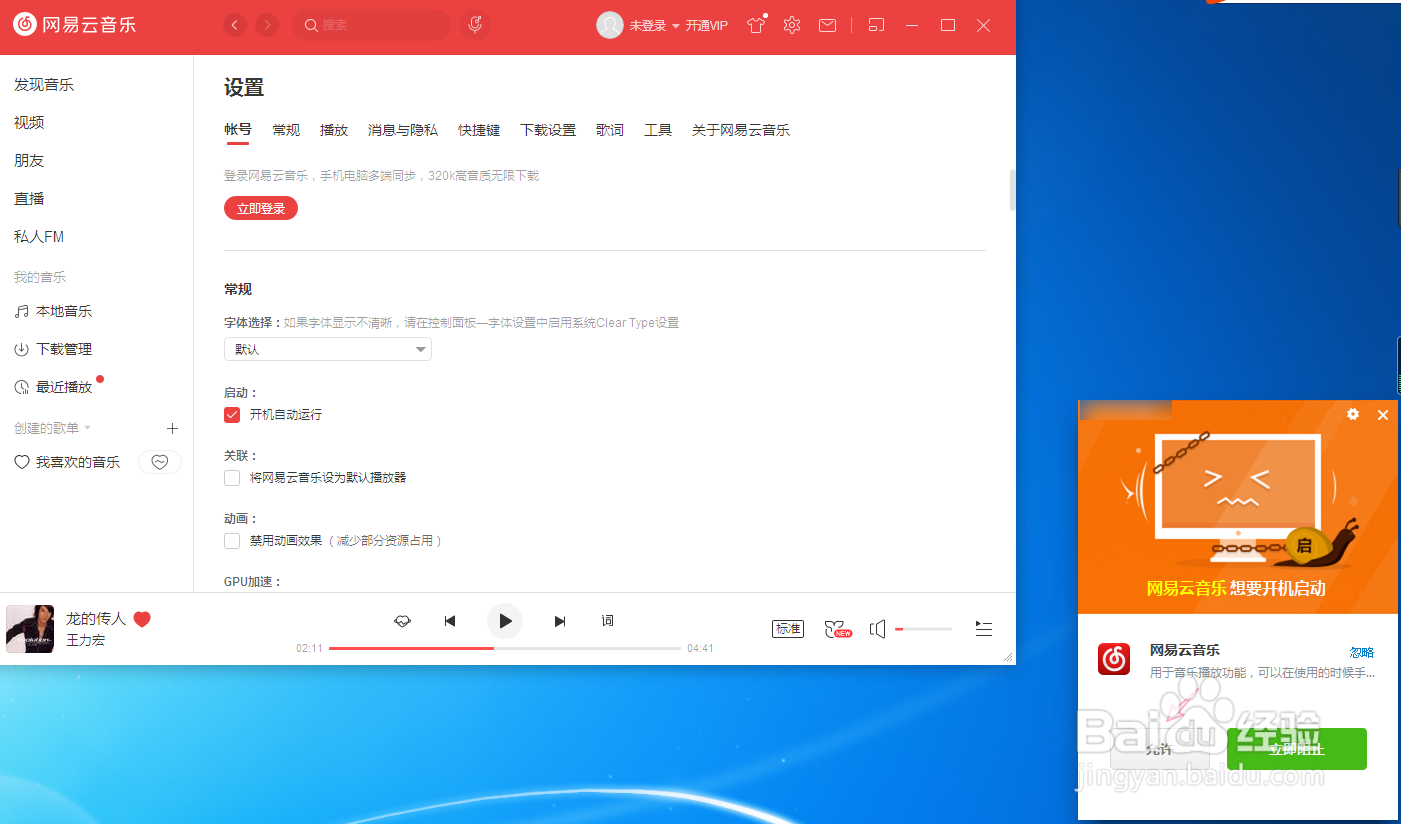Click the volume slider
1401x824 pixels.
[x=923, y=629]
